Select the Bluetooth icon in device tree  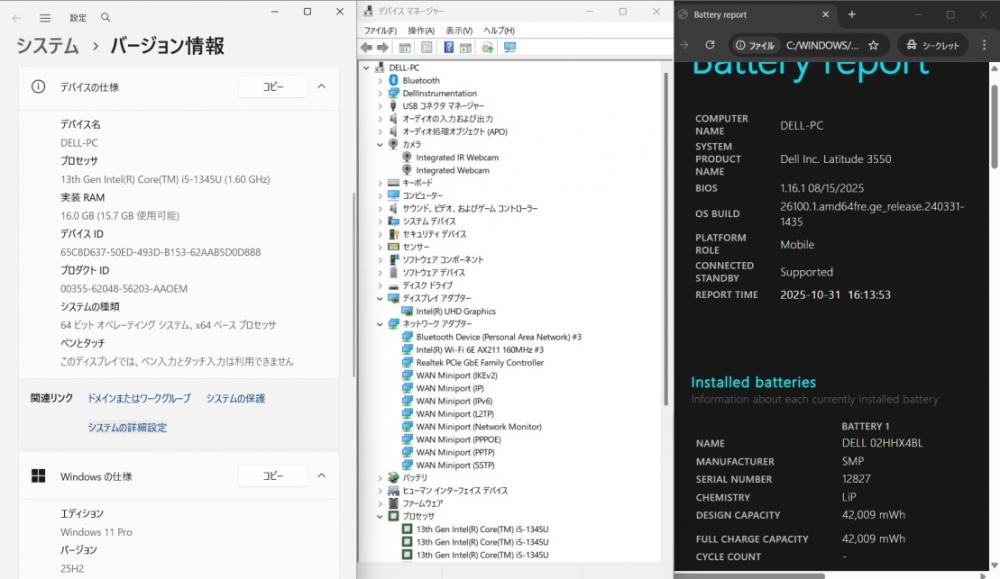[393, 80]
